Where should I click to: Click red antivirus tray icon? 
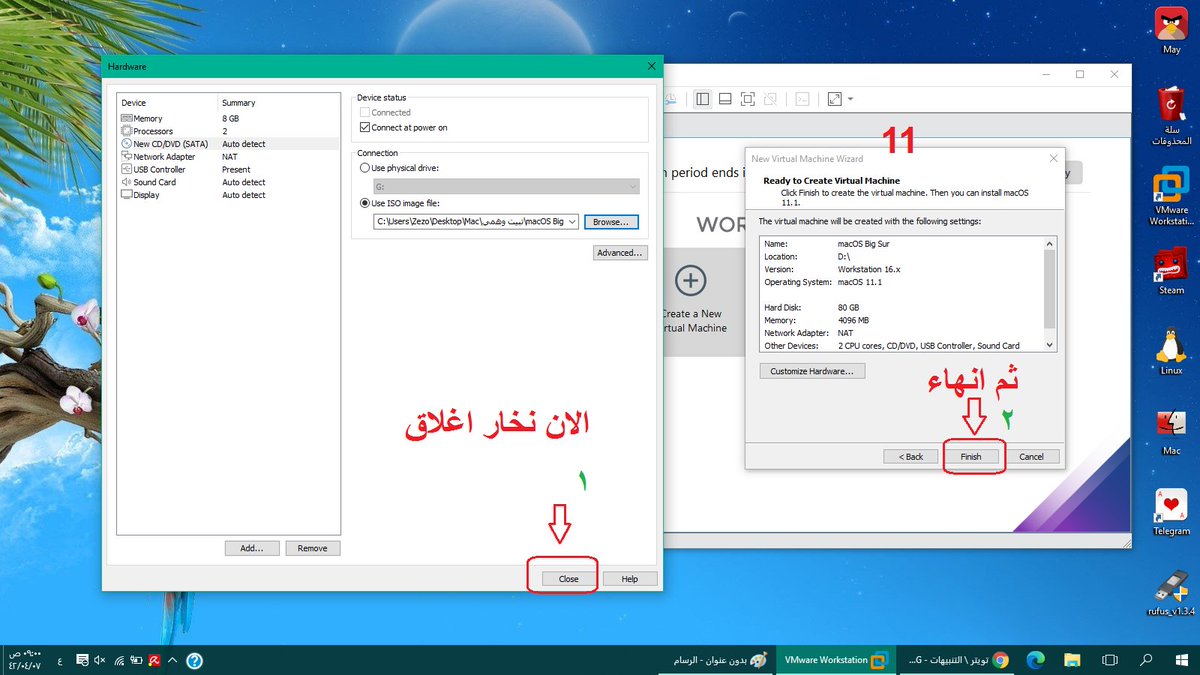pyautogui.click(x=155, y=660)
